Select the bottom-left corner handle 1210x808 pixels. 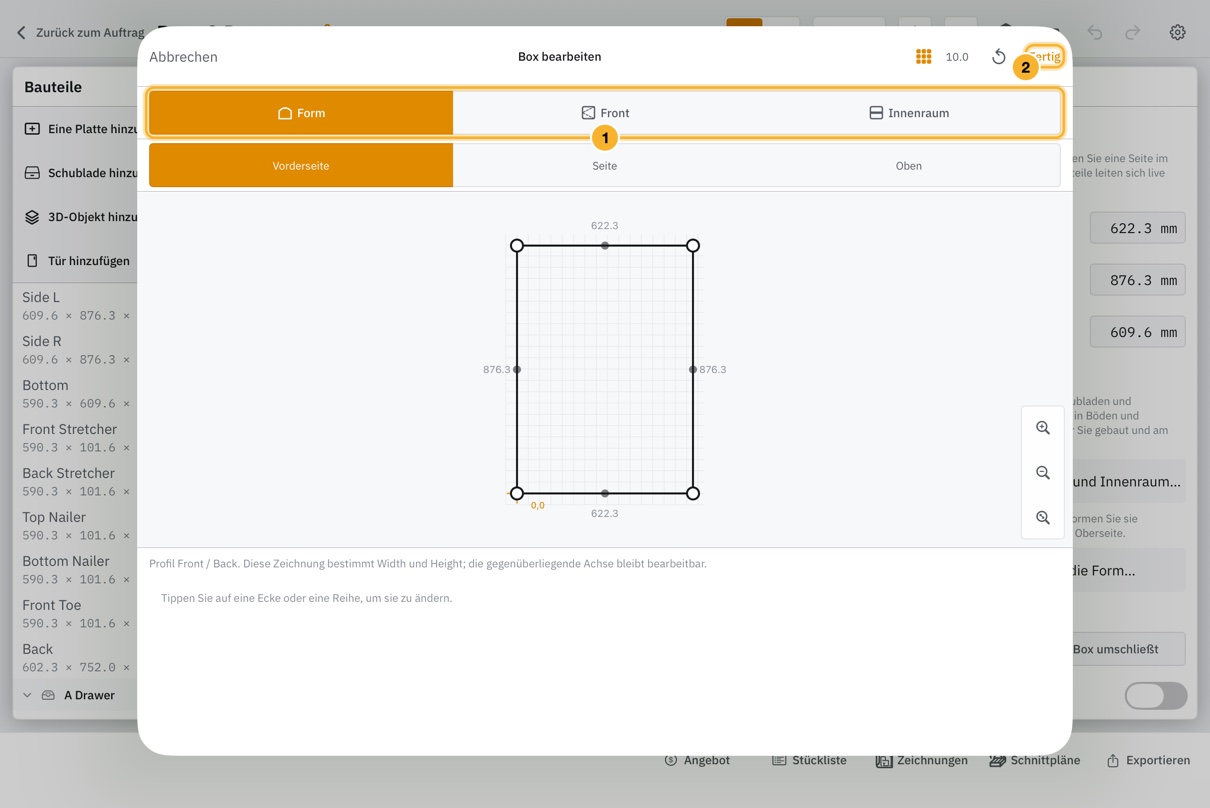(517, 493)
